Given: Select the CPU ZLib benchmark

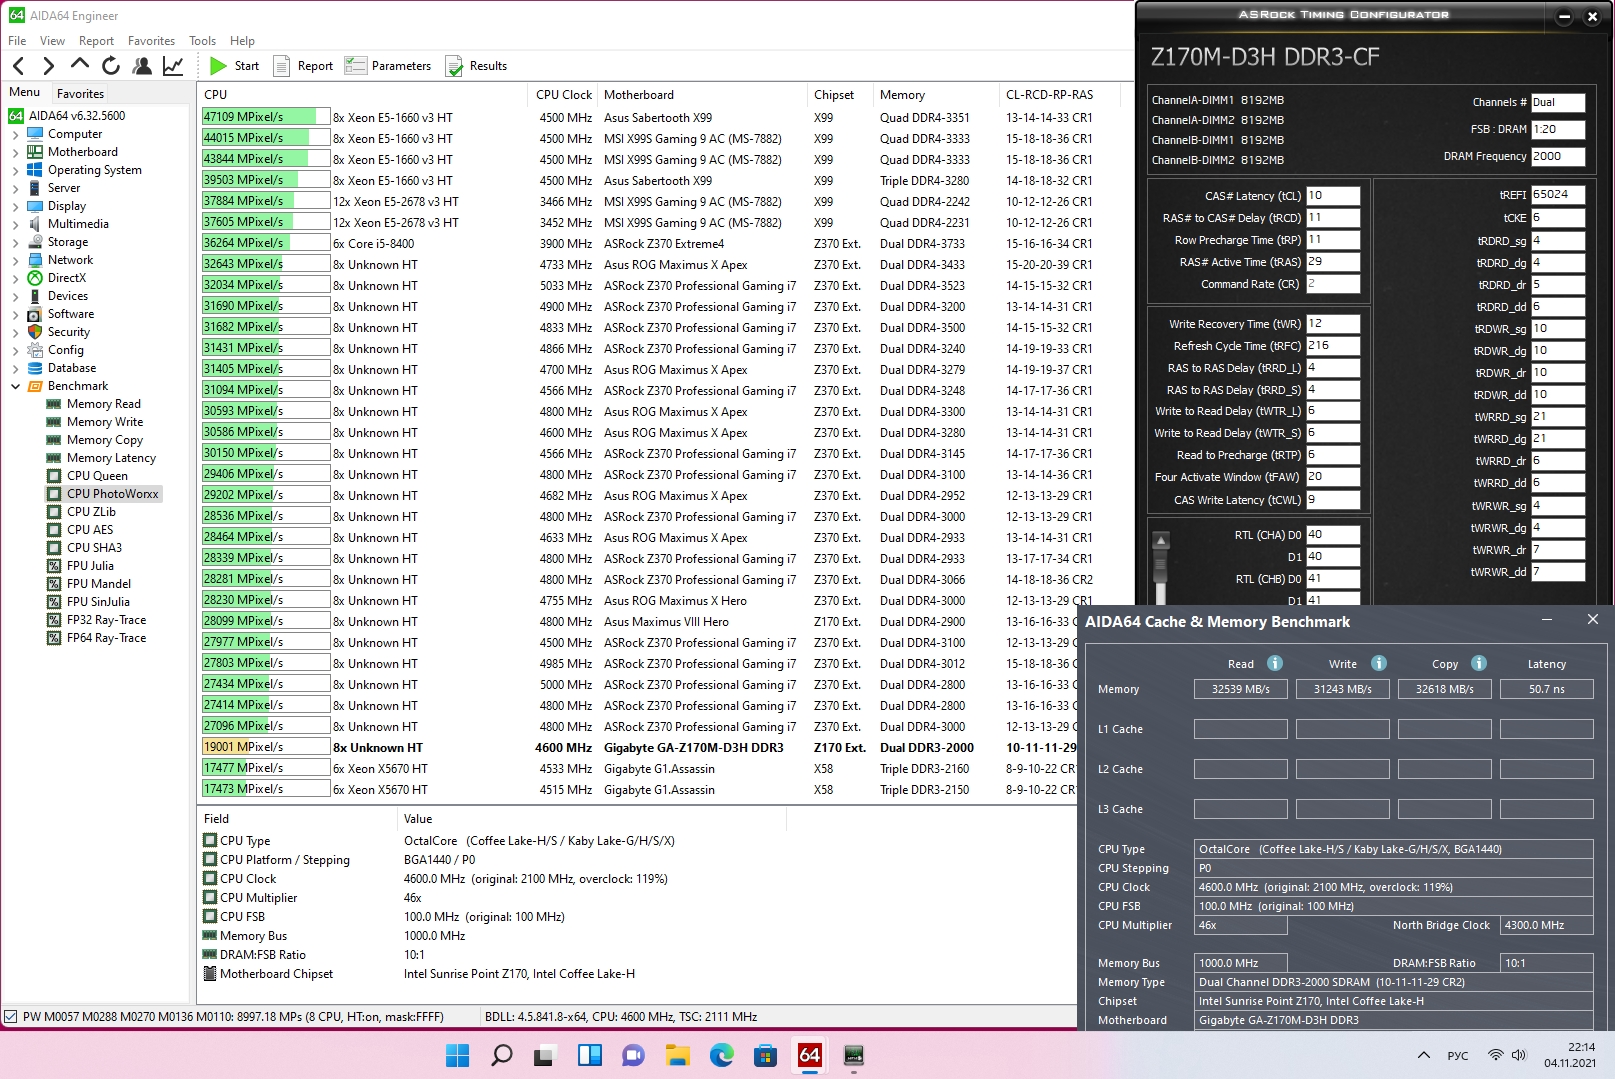Looking at the screenshot, I should click(91, 512).
